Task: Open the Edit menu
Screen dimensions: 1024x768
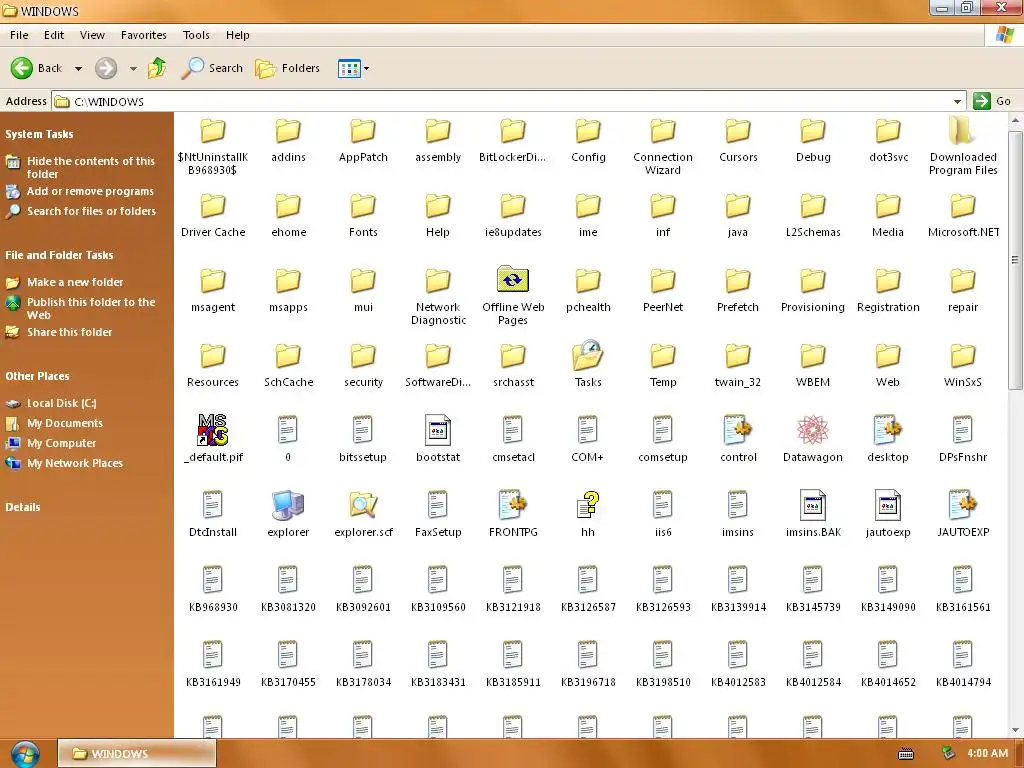Action: click(x=54, y=35)
